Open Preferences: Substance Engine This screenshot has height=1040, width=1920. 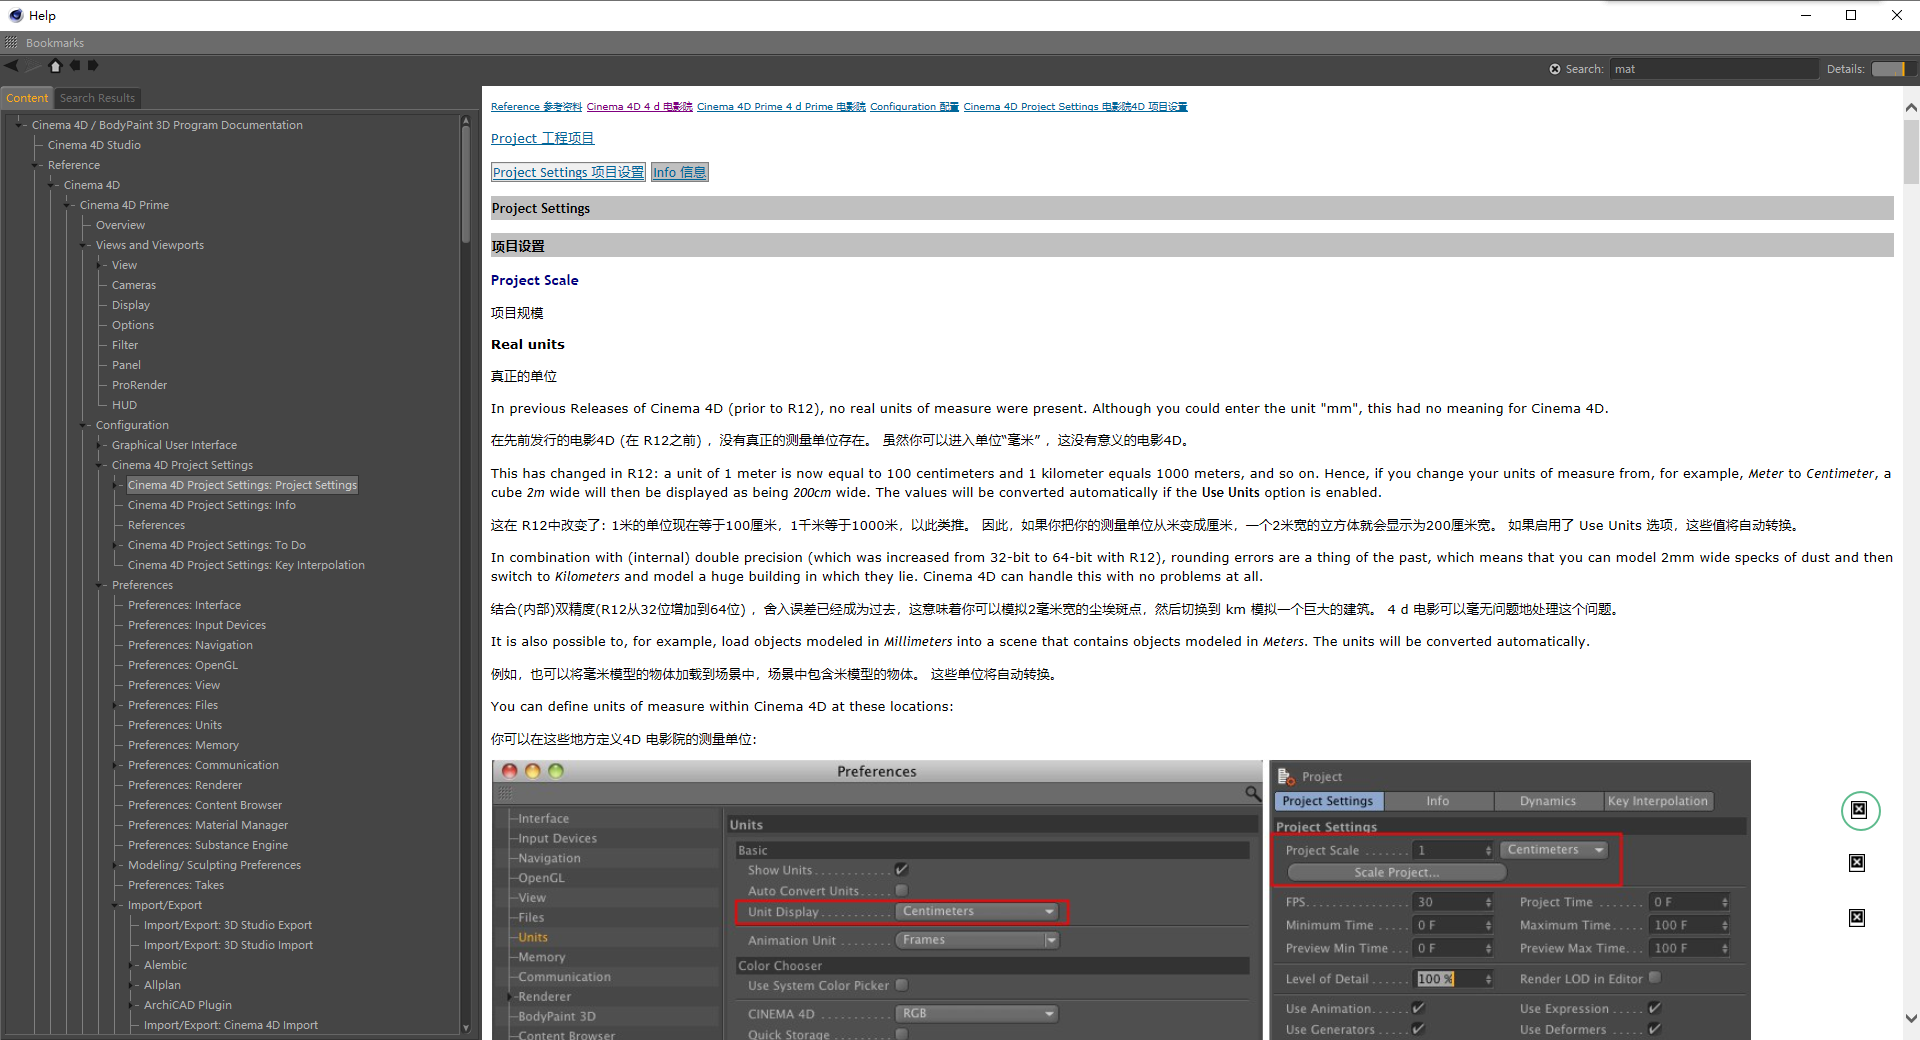tap(208, 845)
